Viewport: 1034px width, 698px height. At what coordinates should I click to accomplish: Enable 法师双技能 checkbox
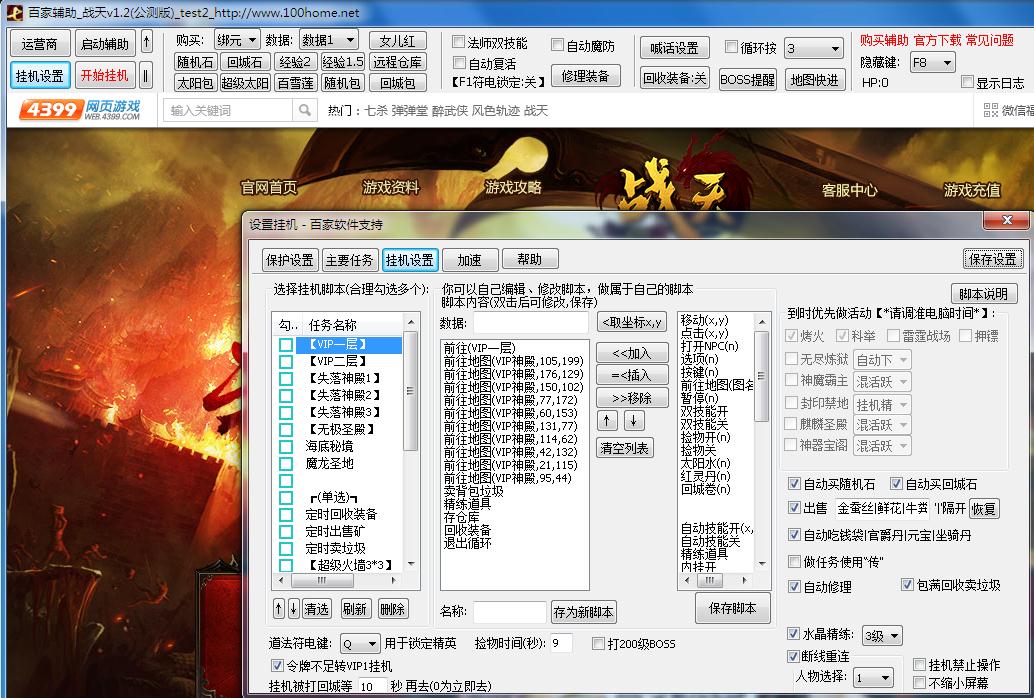tap(458, 42)
